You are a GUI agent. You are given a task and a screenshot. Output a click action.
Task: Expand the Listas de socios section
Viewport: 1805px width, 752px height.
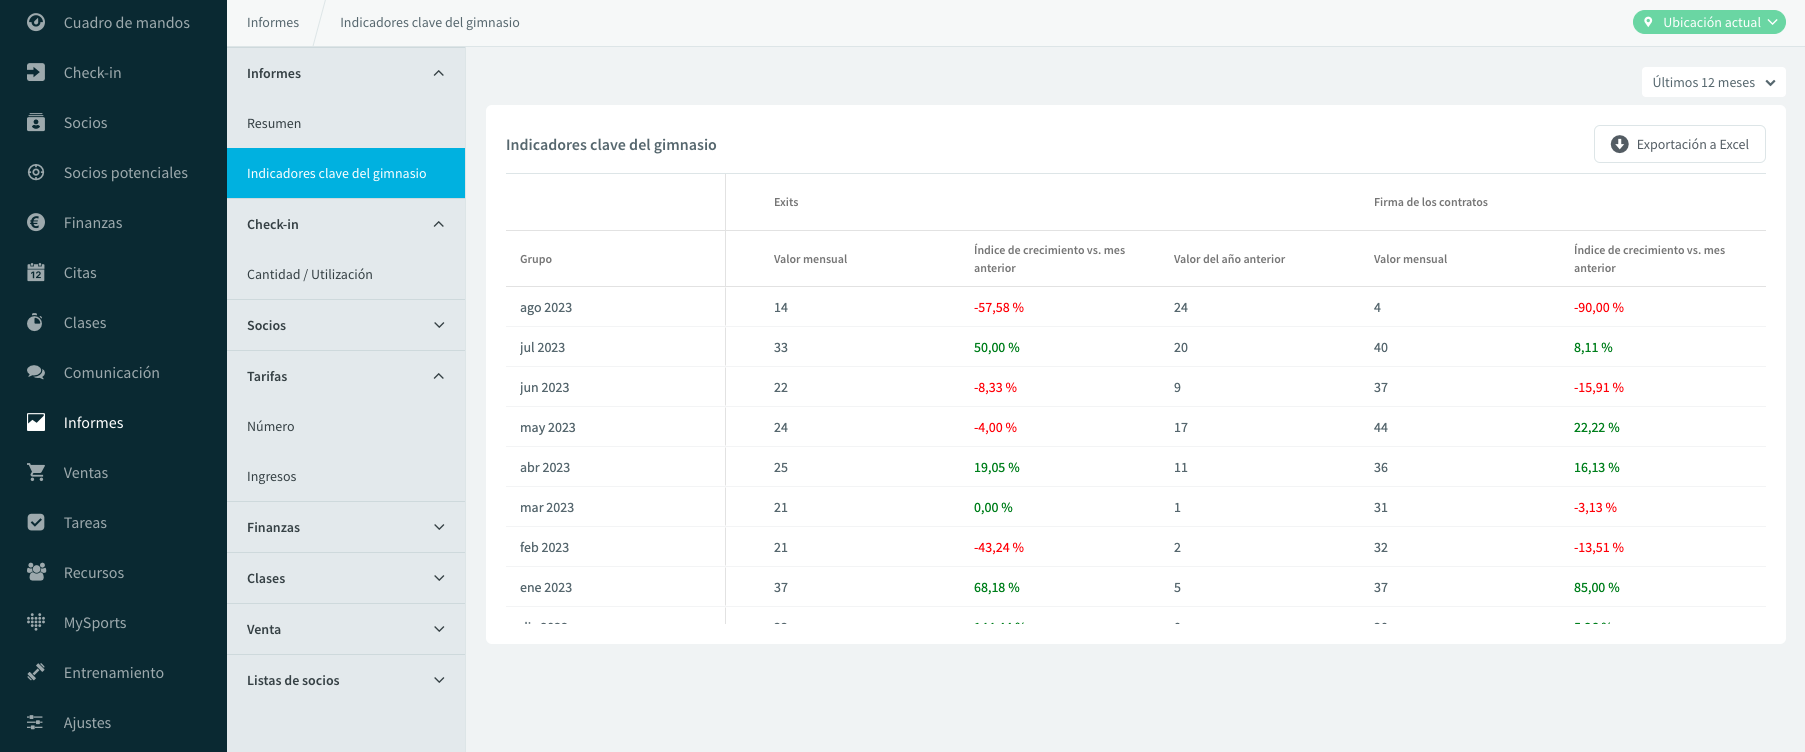pos(346,680)
